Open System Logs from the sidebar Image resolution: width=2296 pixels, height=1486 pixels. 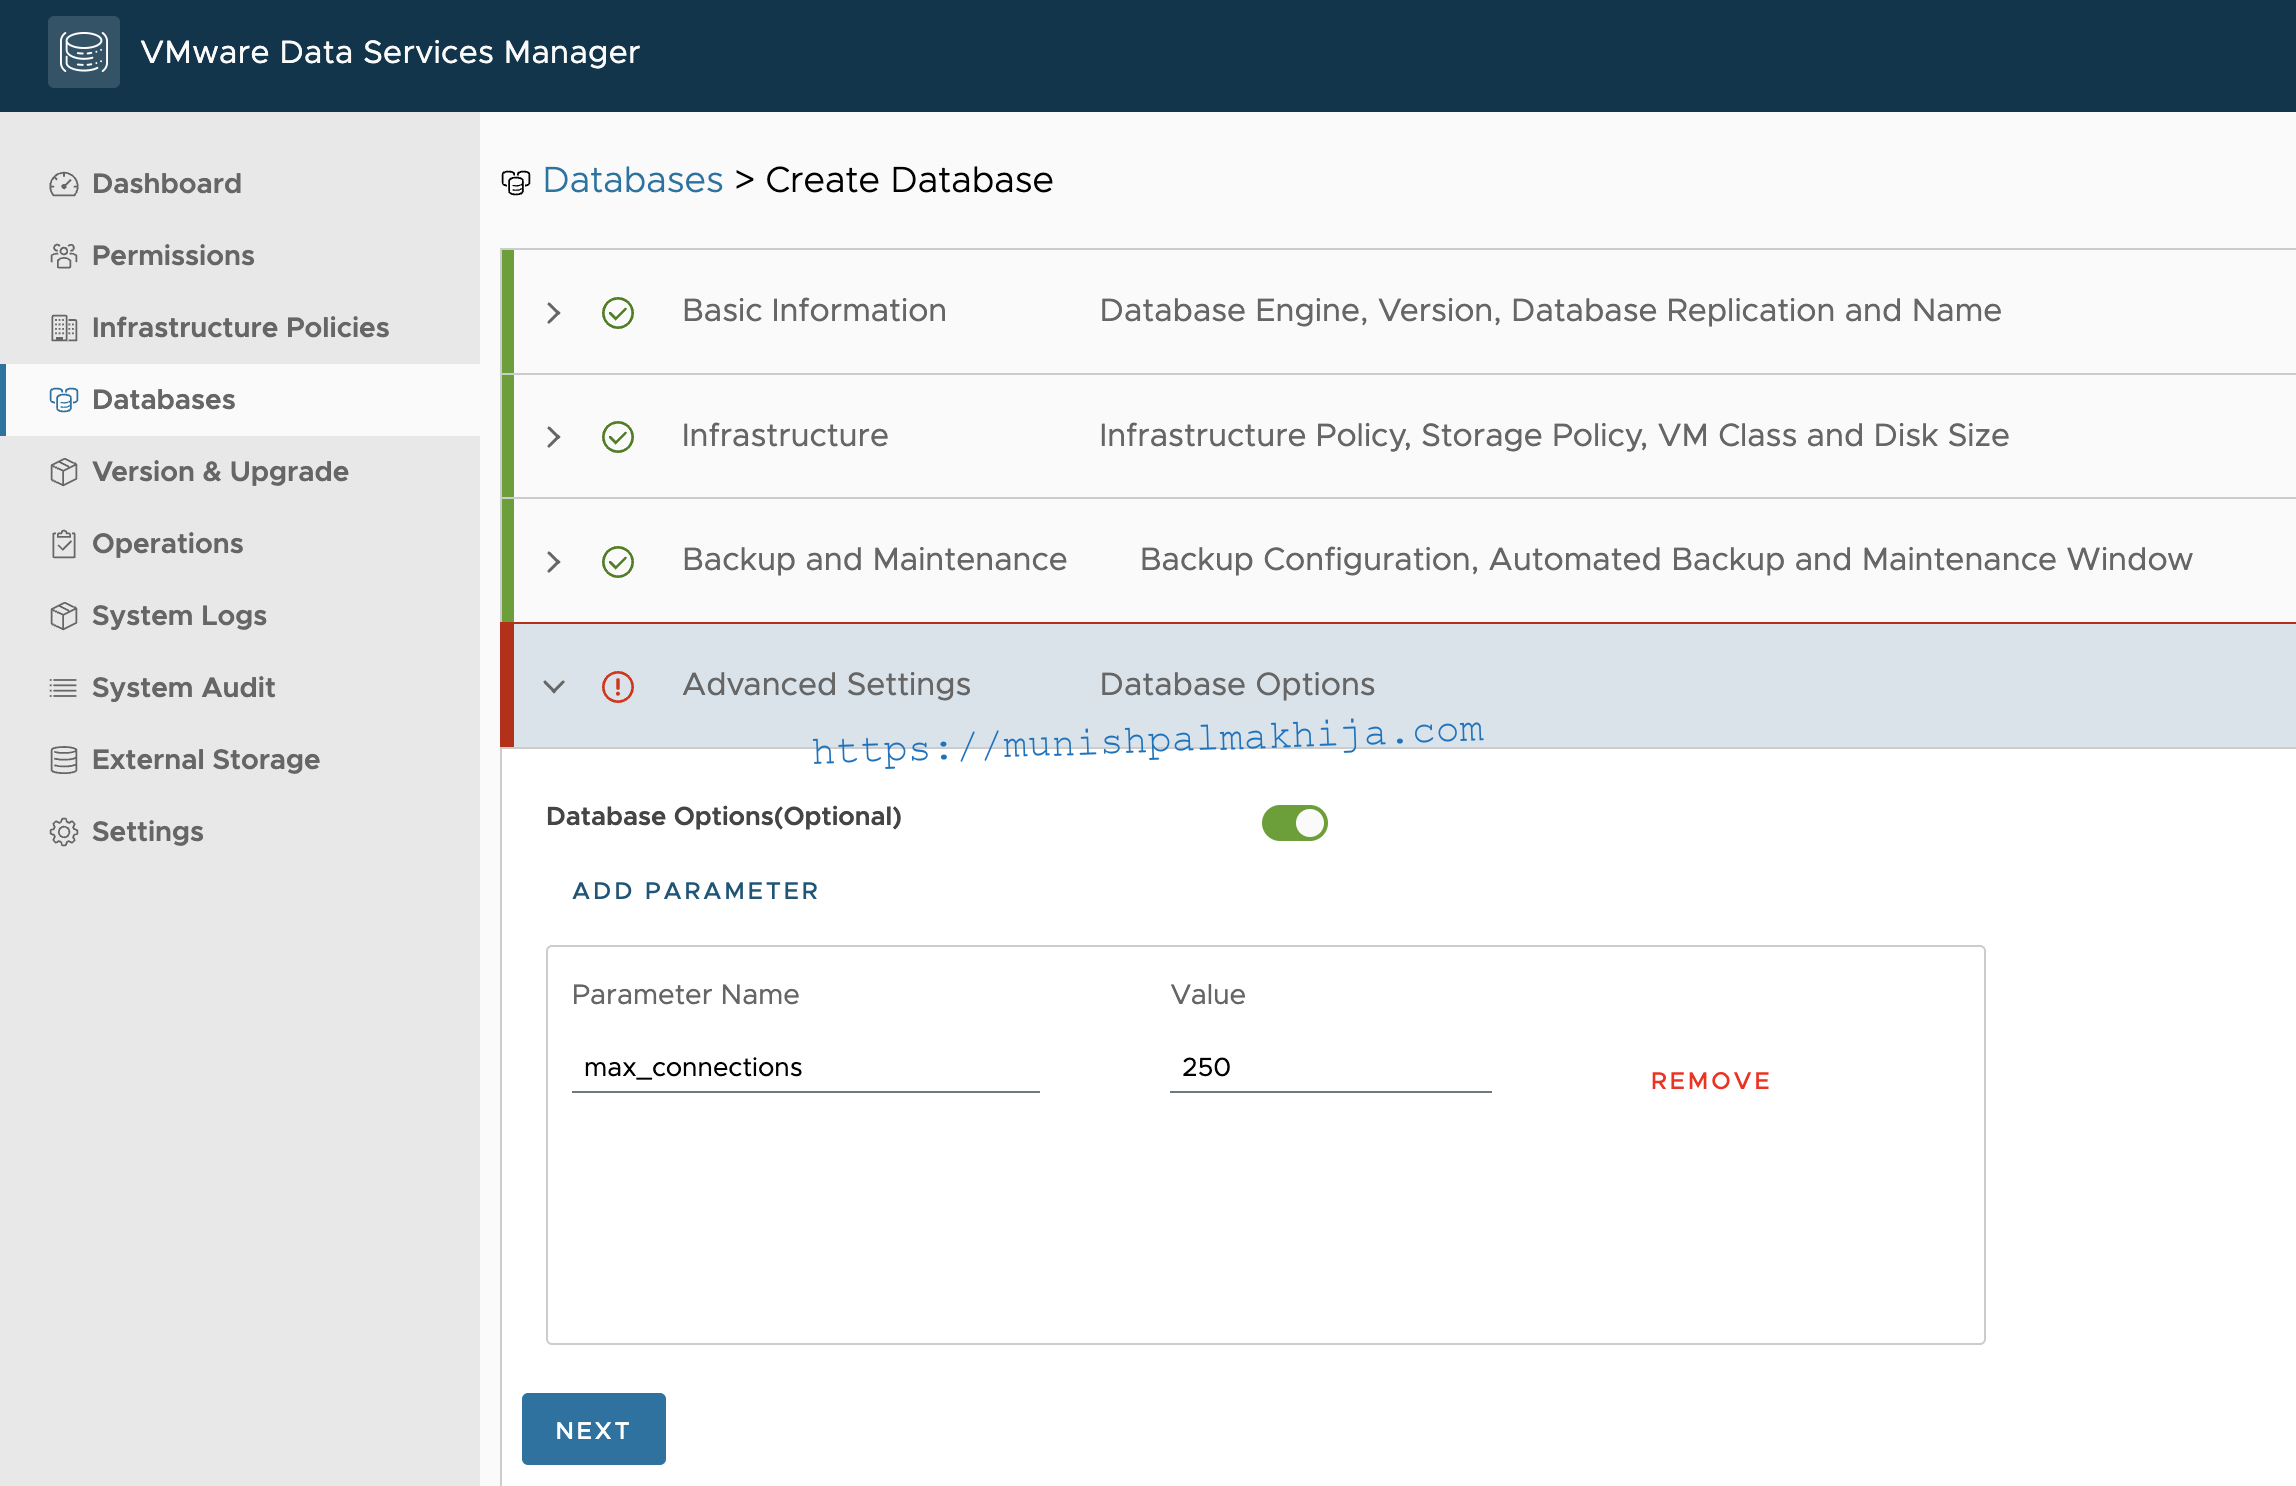[240, 616]
